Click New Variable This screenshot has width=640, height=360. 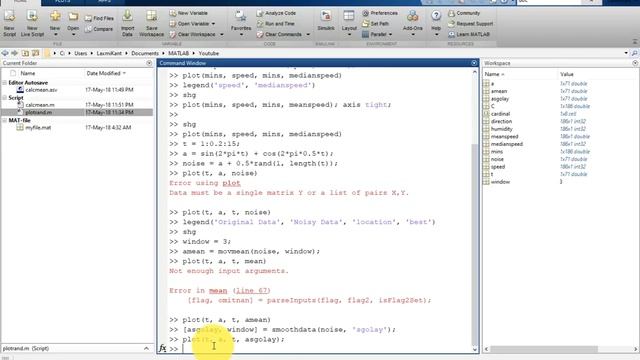[x=189, y=13]
